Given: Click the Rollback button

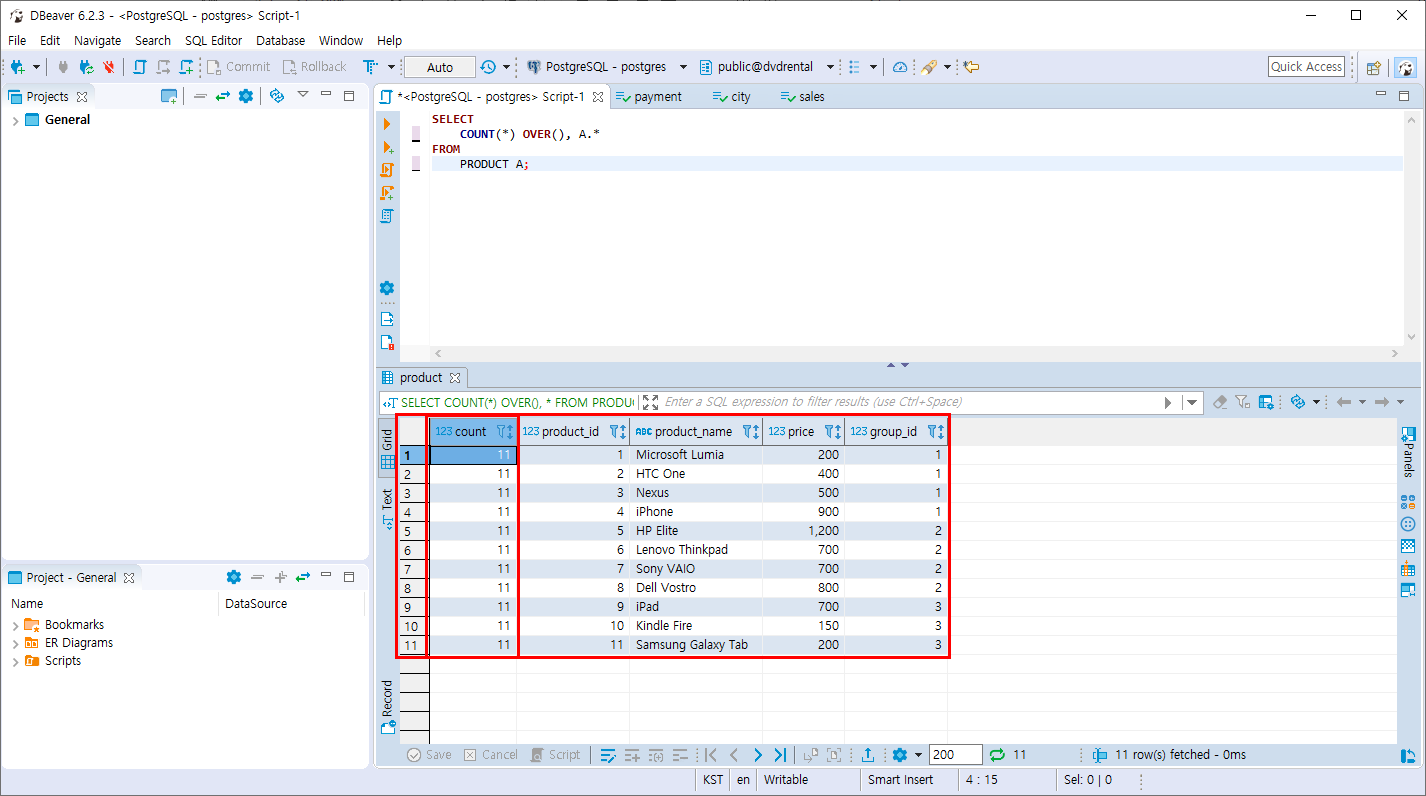Looking at the screenshot, I should pyautogui.click(x=315, y=67).
